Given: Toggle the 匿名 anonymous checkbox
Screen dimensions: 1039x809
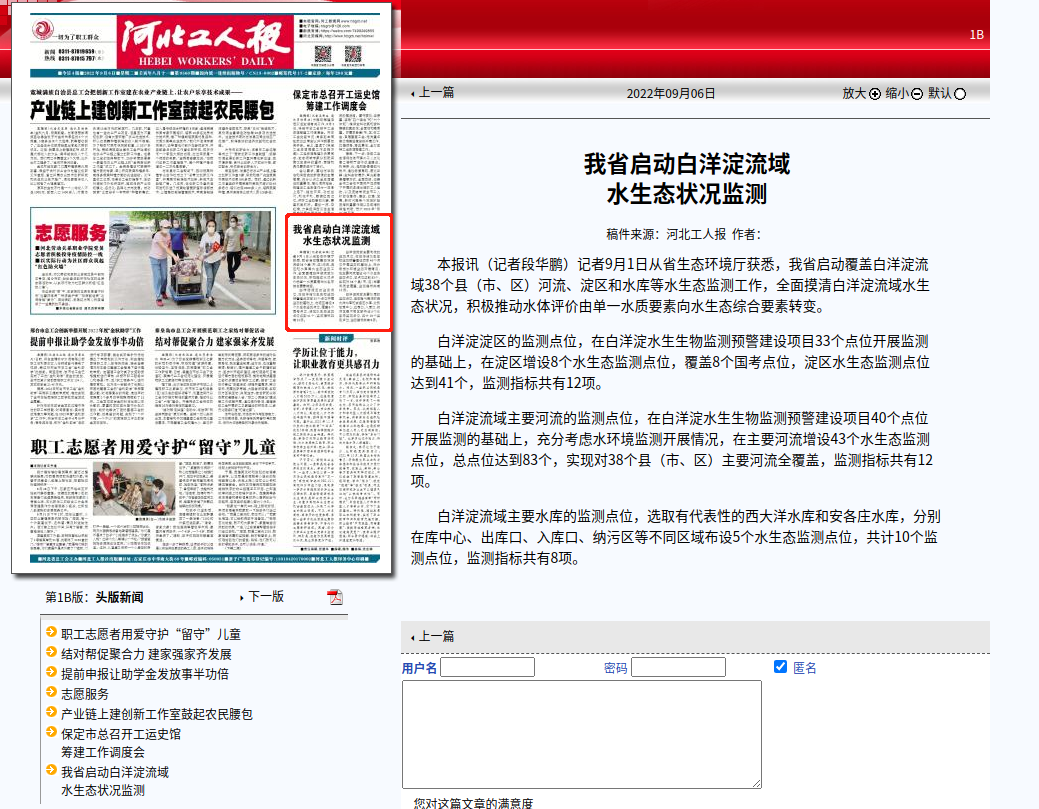Looking at the screenshot, I should point(781,667).
